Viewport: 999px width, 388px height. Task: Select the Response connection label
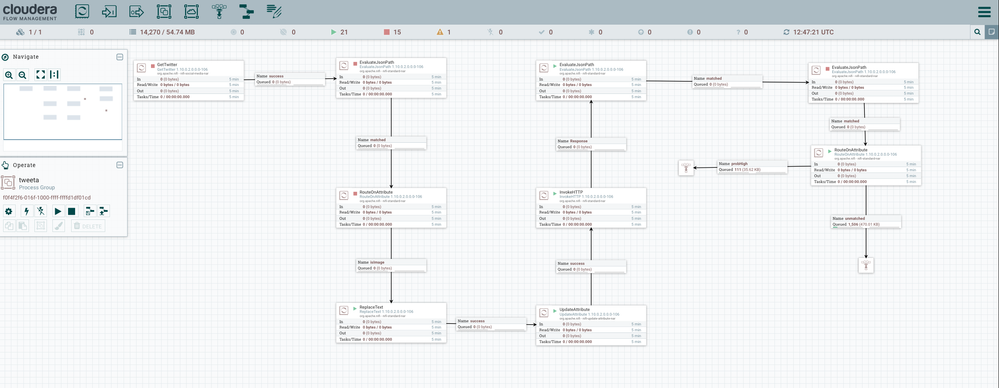(591, 144)
